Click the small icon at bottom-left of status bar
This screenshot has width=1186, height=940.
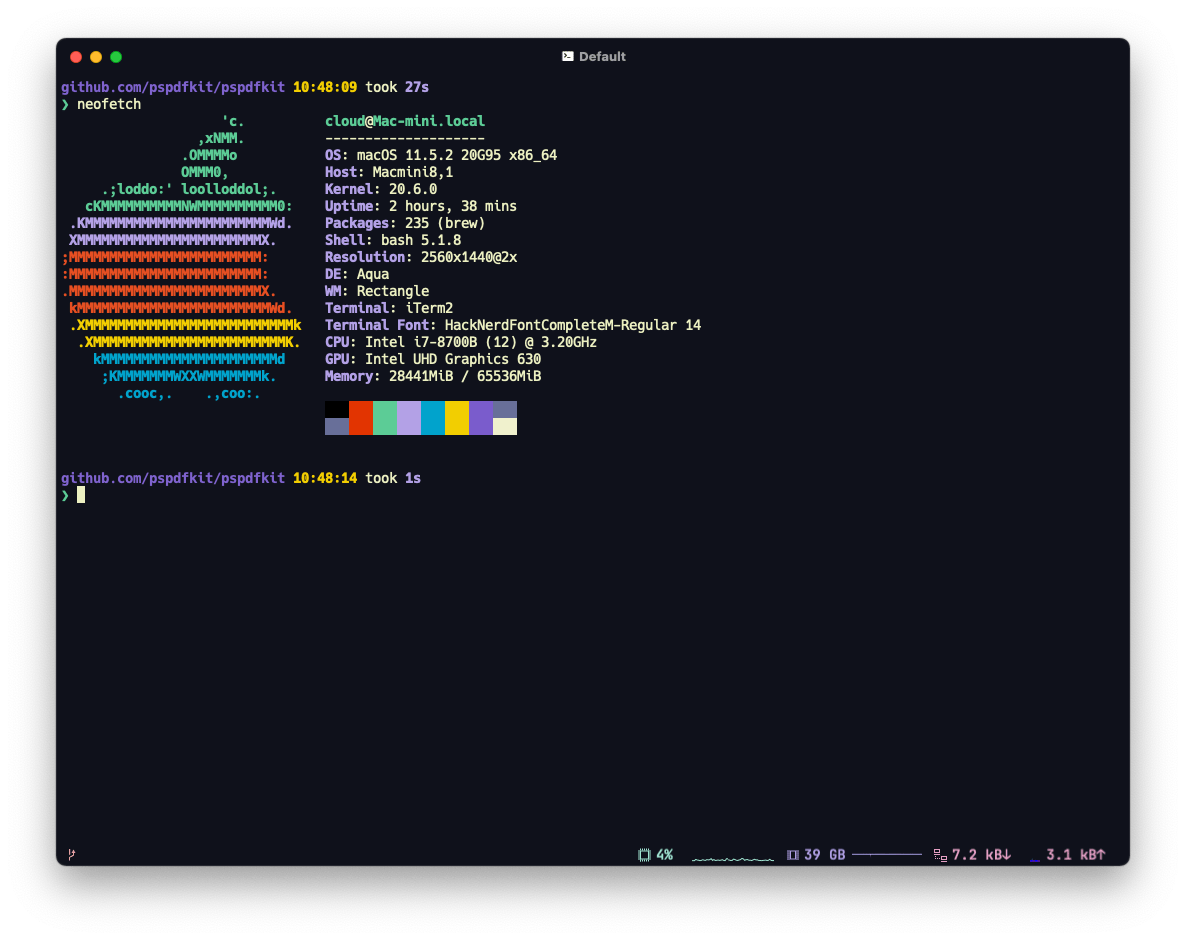[x=69, y=855]
